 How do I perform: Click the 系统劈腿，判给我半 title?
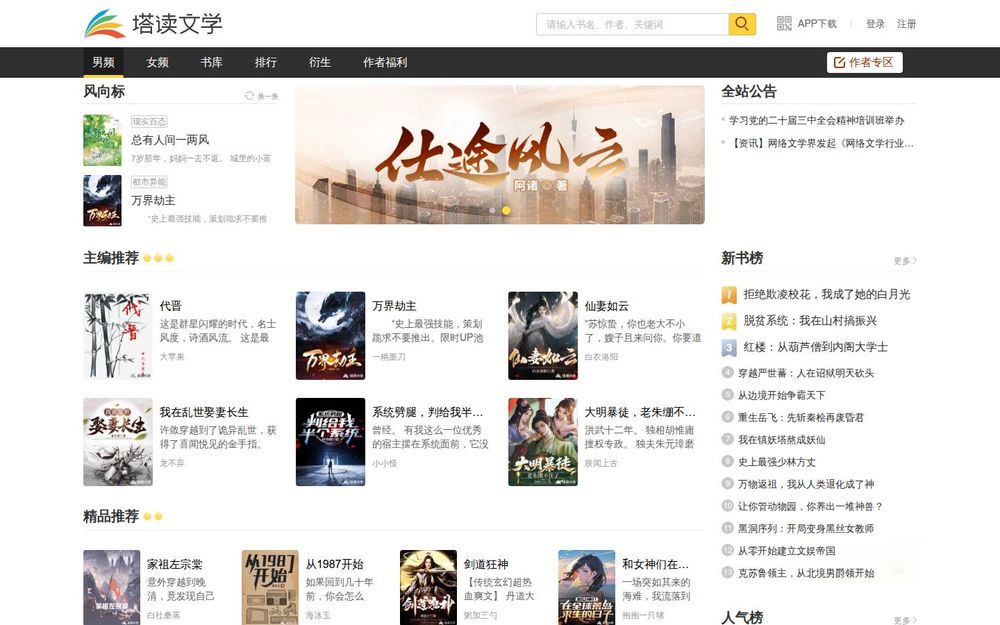coord(427,413)
